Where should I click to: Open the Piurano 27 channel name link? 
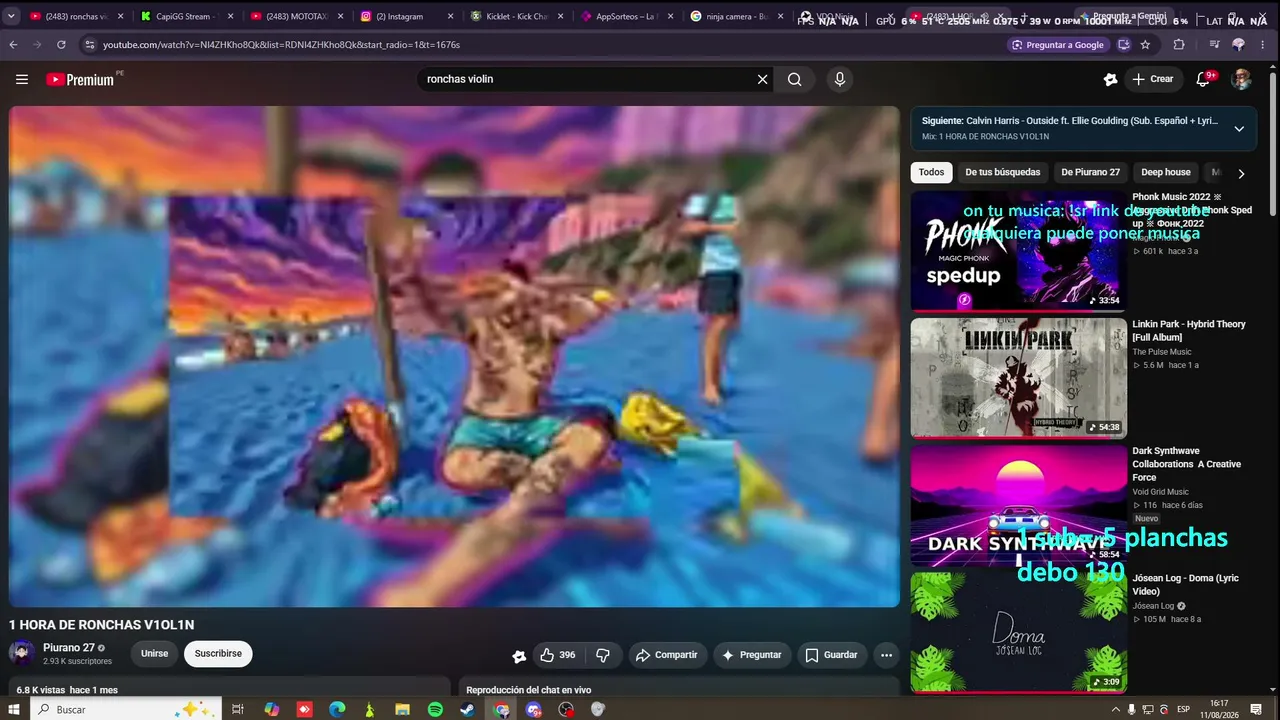coord(69,648)
